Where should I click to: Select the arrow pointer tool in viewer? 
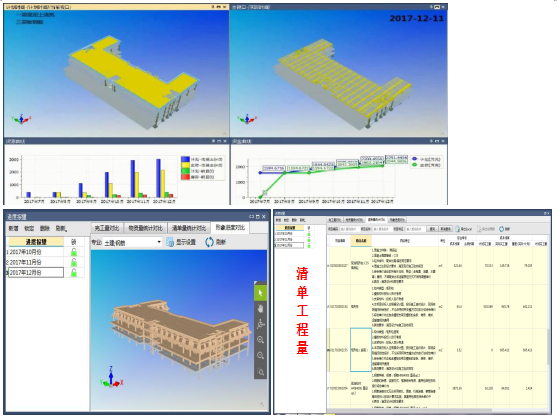click(260, 293)
